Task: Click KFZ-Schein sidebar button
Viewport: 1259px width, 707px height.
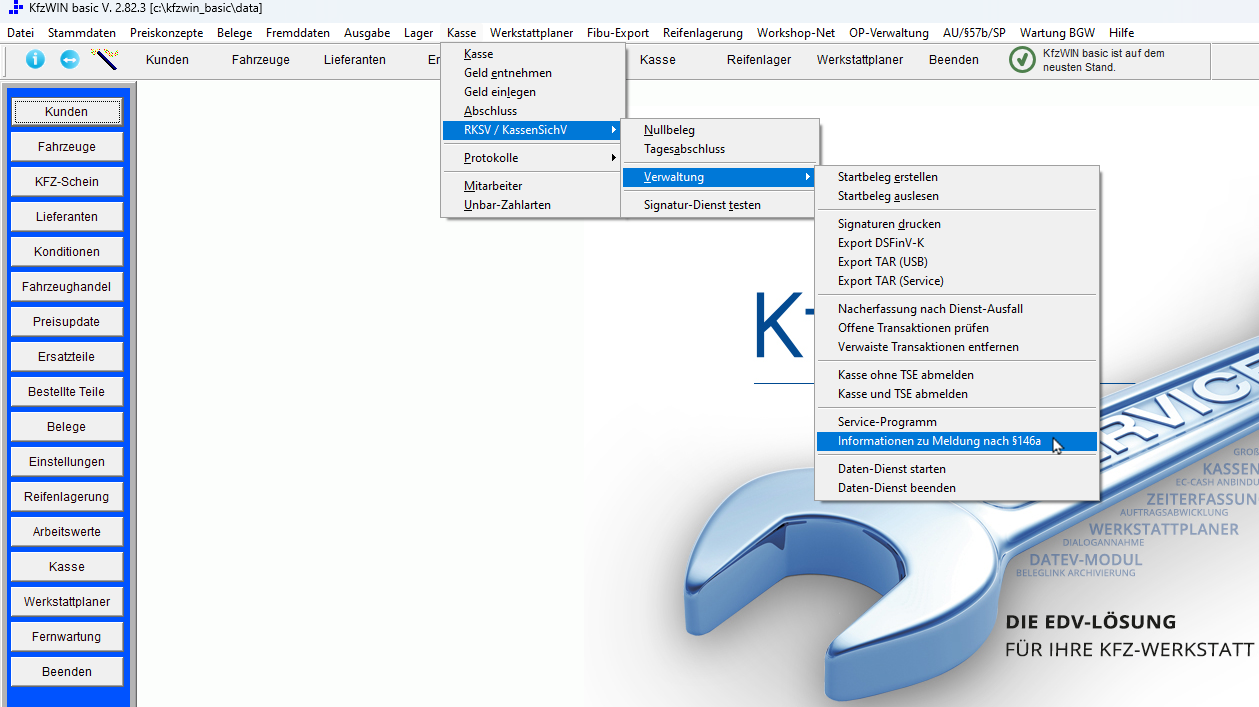Action: pyautogui.click(x=67, y=182)
